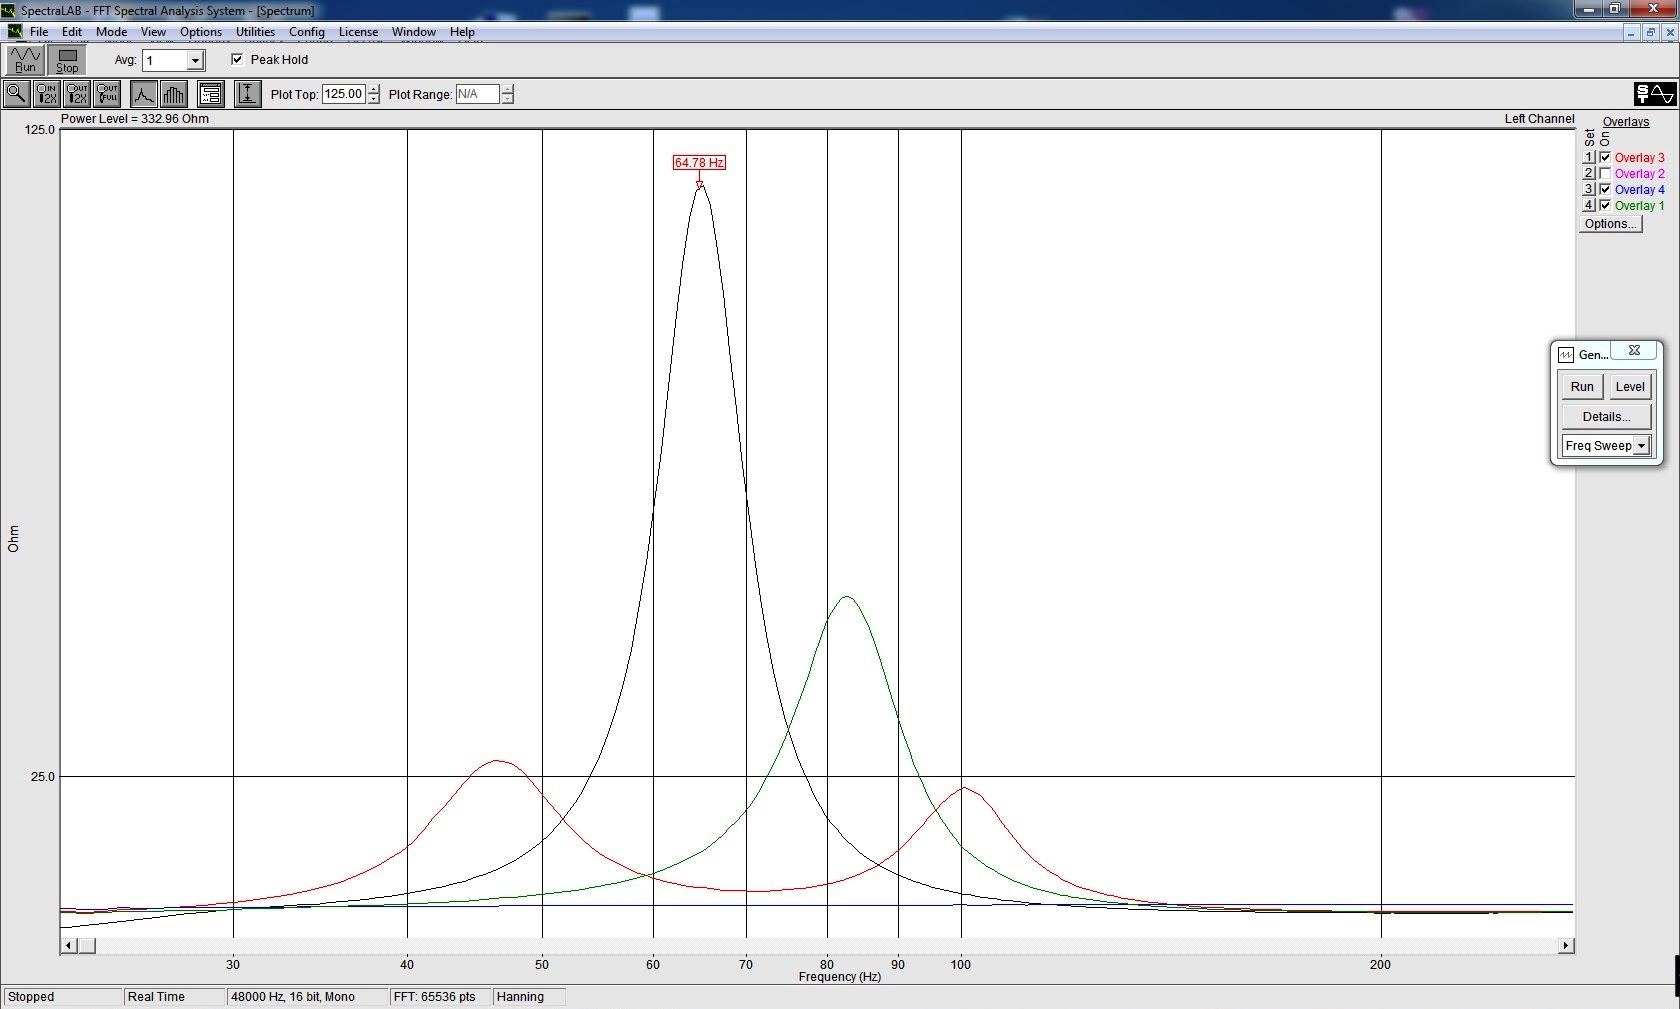Disable the Overlay 4 checkbox
This screenshot has width=1680, height=1009.
pos(1605,190)
